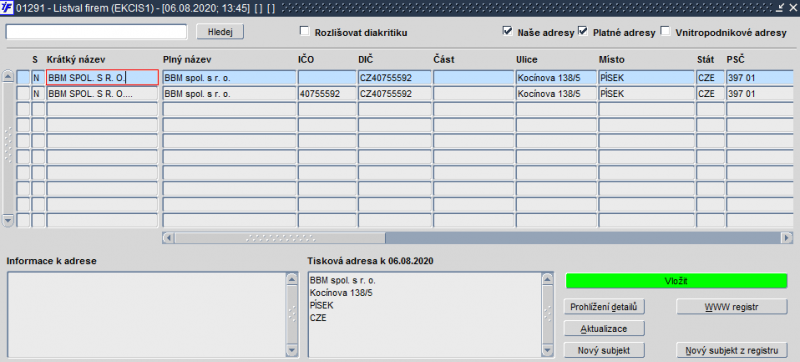Click Tisková adresa scroll down arrow

(547, 351)
